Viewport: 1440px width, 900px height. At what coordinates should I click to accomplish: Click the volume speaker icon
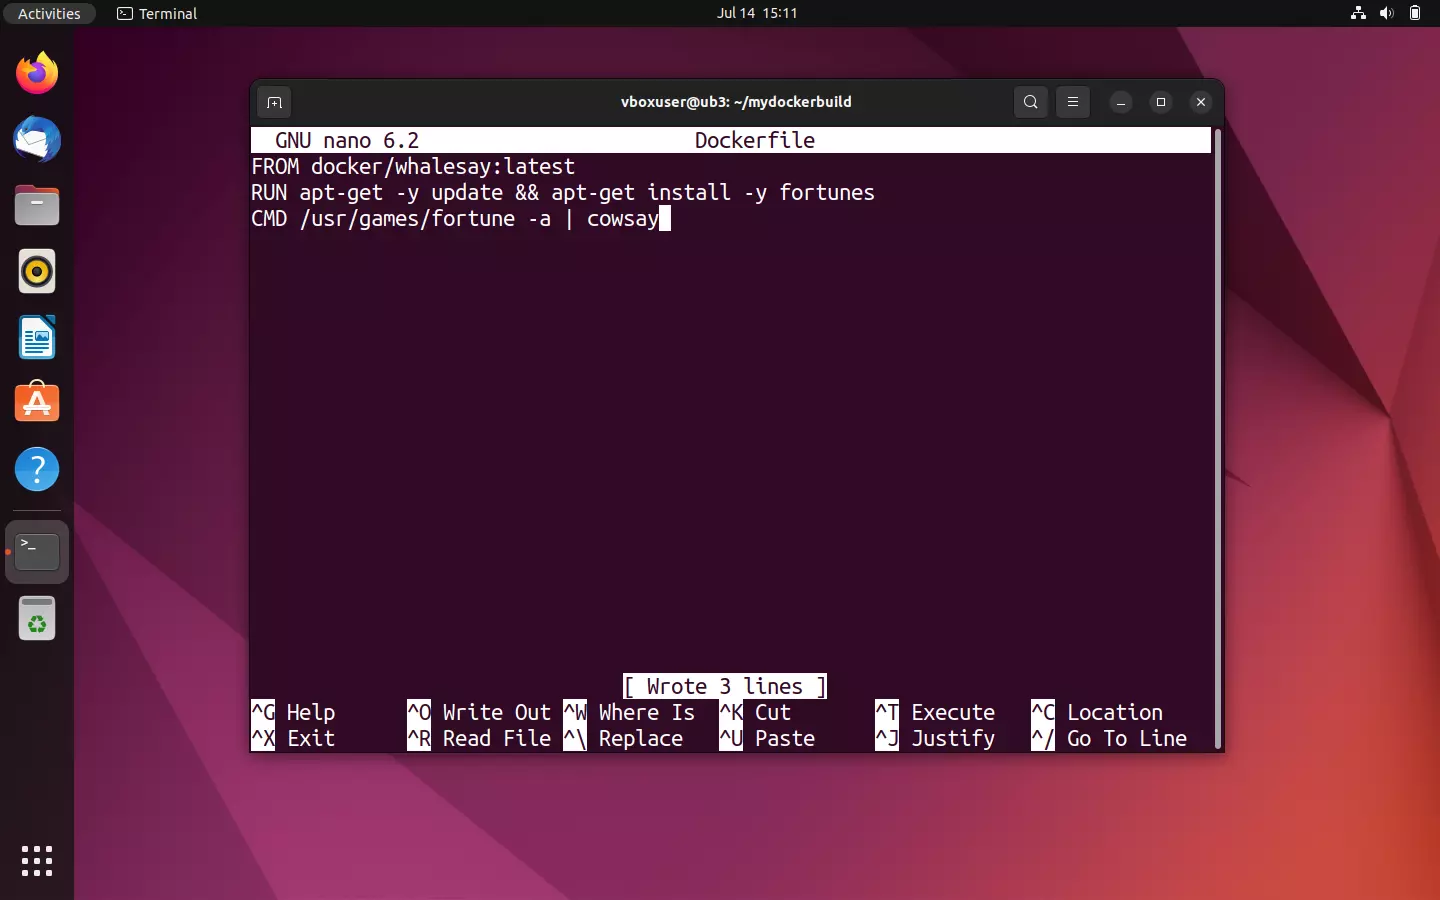pyautogui.click(x=1386, y=14)
